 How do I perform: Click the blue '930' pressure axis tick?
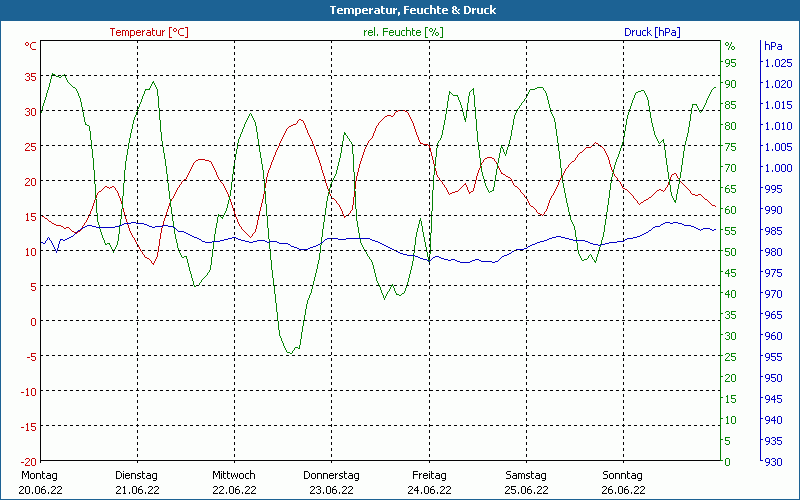click(x=773, y=462)
